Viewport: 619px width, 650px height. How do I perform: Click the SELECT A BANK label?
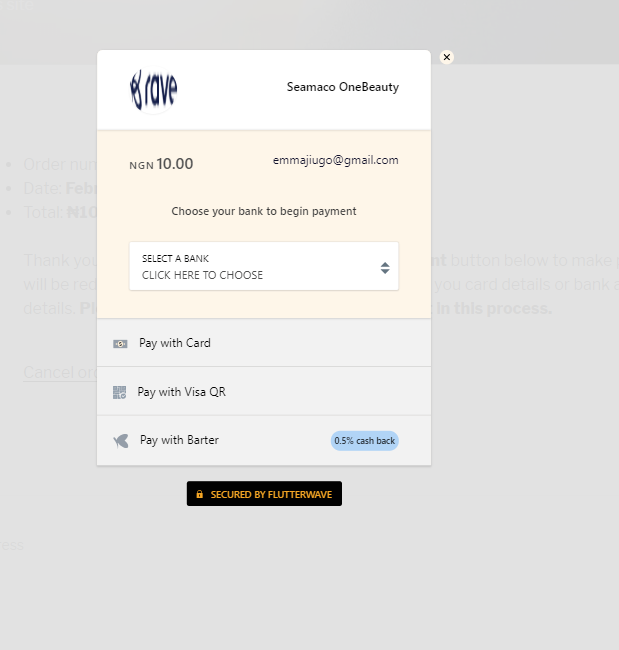175,259
